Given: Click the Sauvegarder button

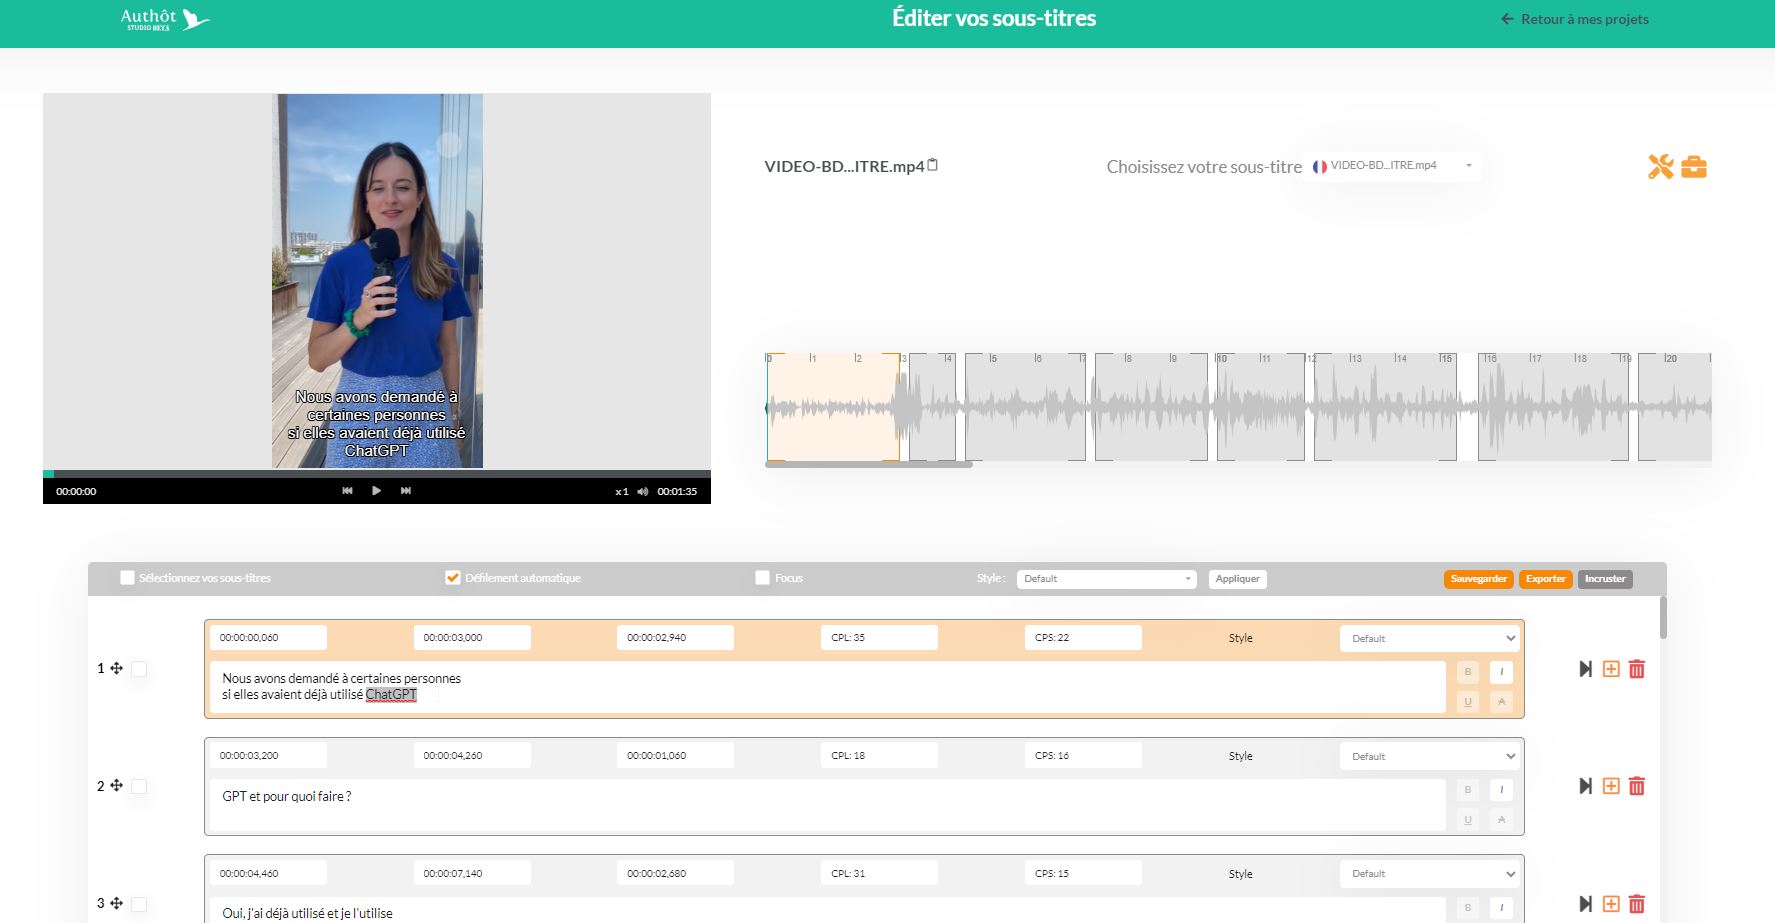Looking at the screenshot, I should 1478,579.
